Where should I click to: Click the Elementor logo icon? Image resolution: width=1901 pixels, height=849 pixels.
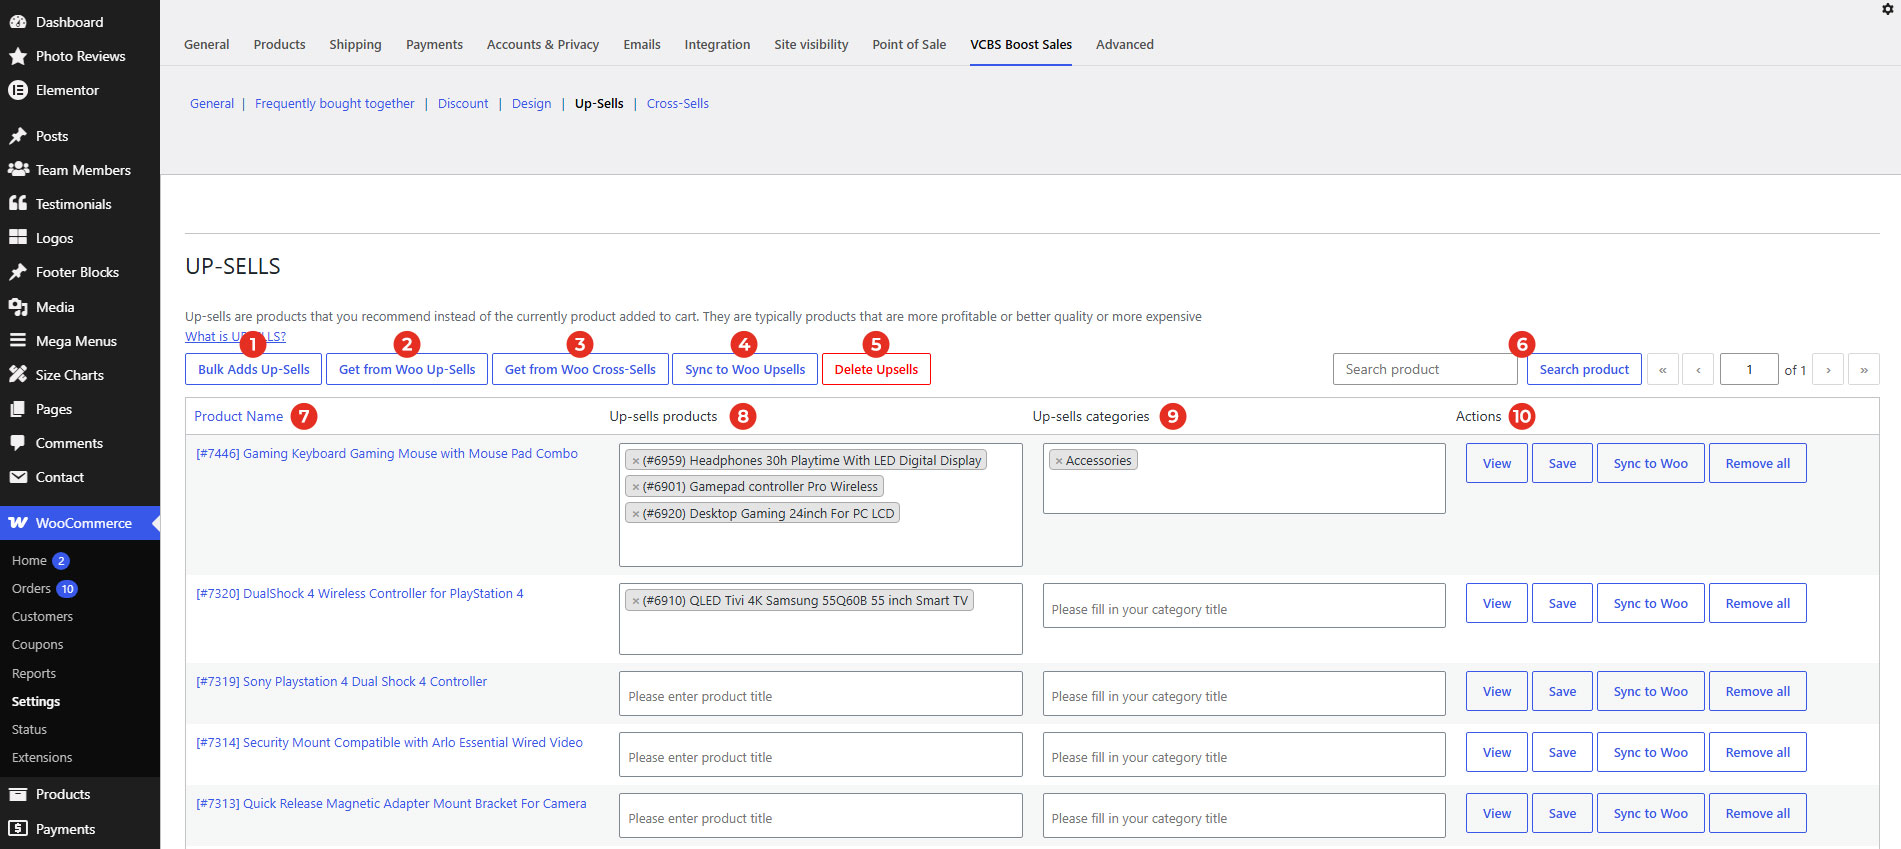coord(18,90)
